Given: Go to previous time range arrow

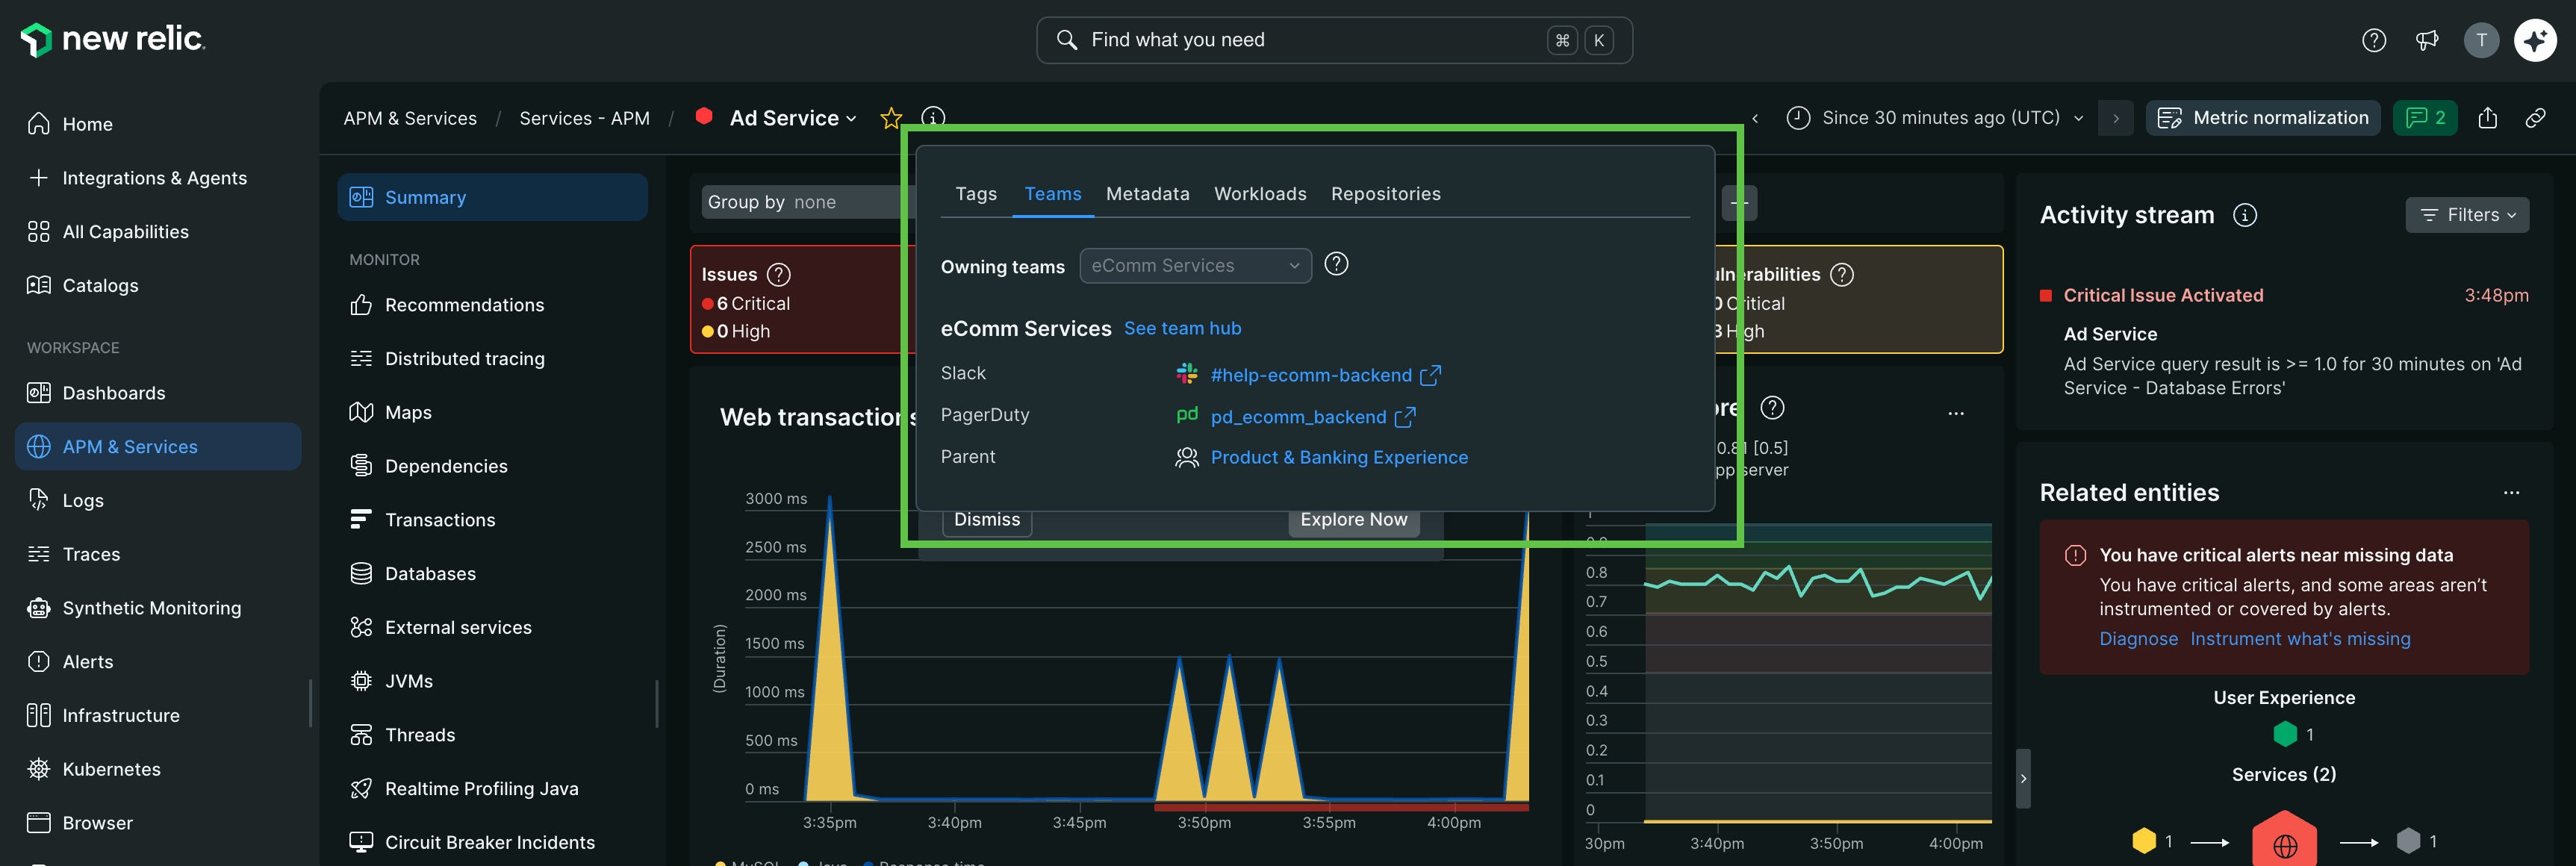Looking at the screenshot, I should point(1755,118).
